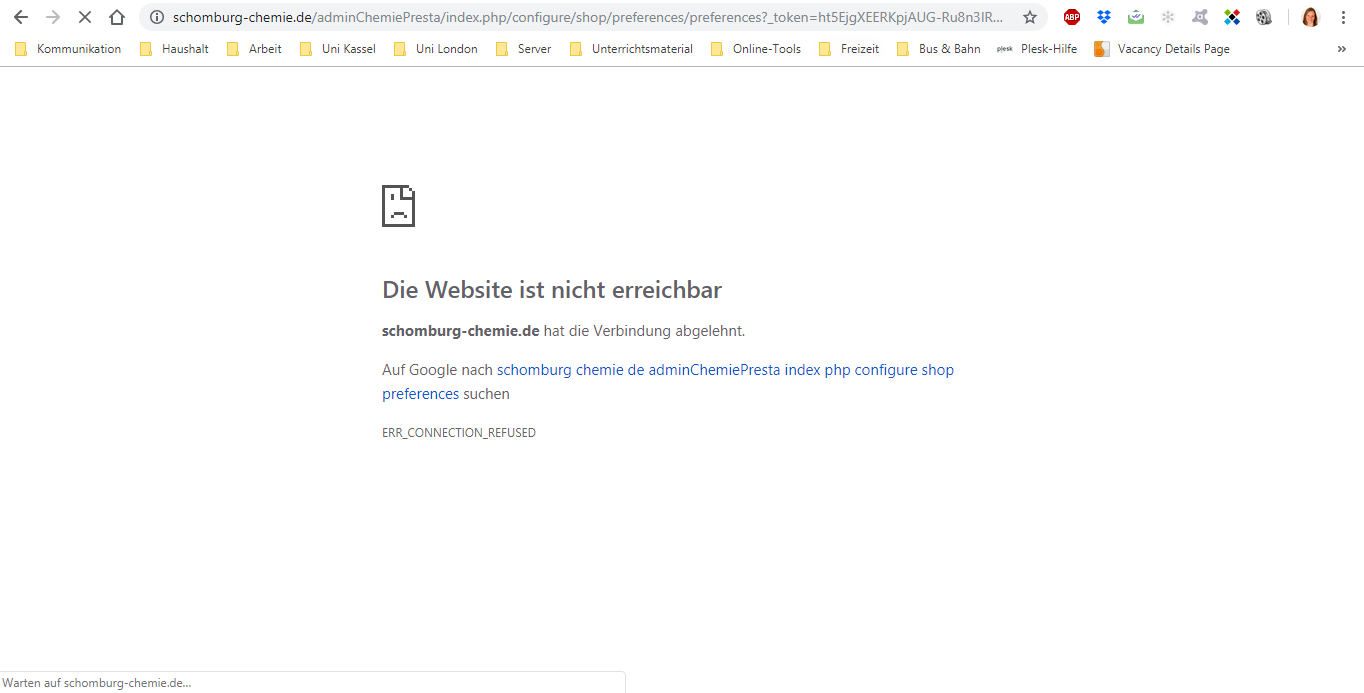This screenshot has width=1364, height=693.
Task: Open the Avast extension icon
Action: [x=1200, y=17]
